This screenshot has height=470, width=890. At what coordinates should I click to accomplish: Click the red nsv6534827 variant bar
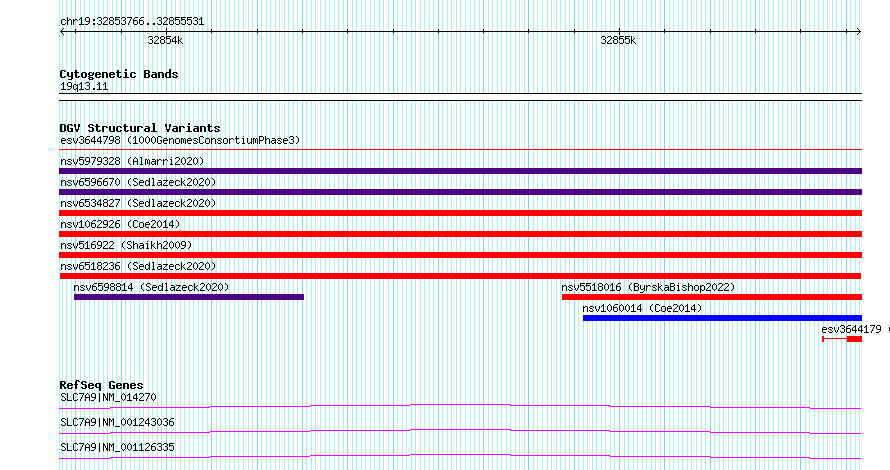pos(460,213)
